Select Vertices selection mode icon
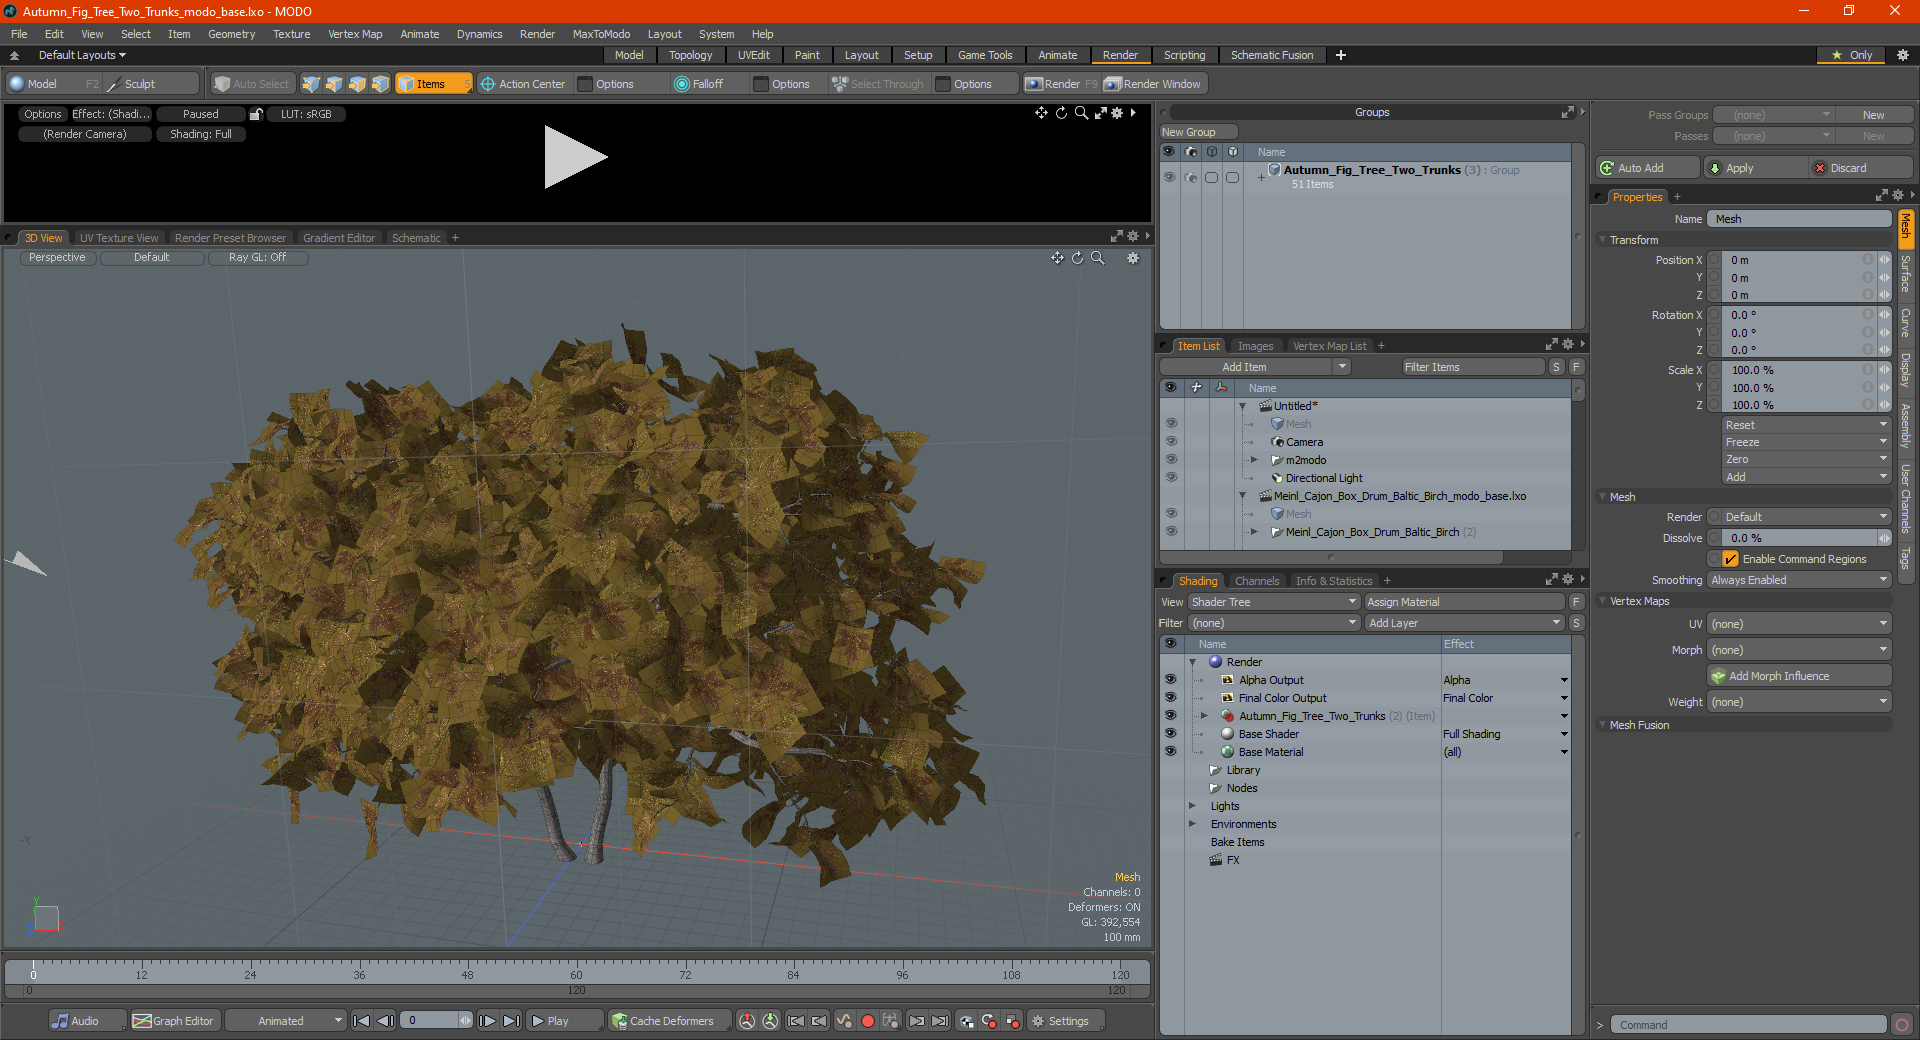 (x=311, y=84)
